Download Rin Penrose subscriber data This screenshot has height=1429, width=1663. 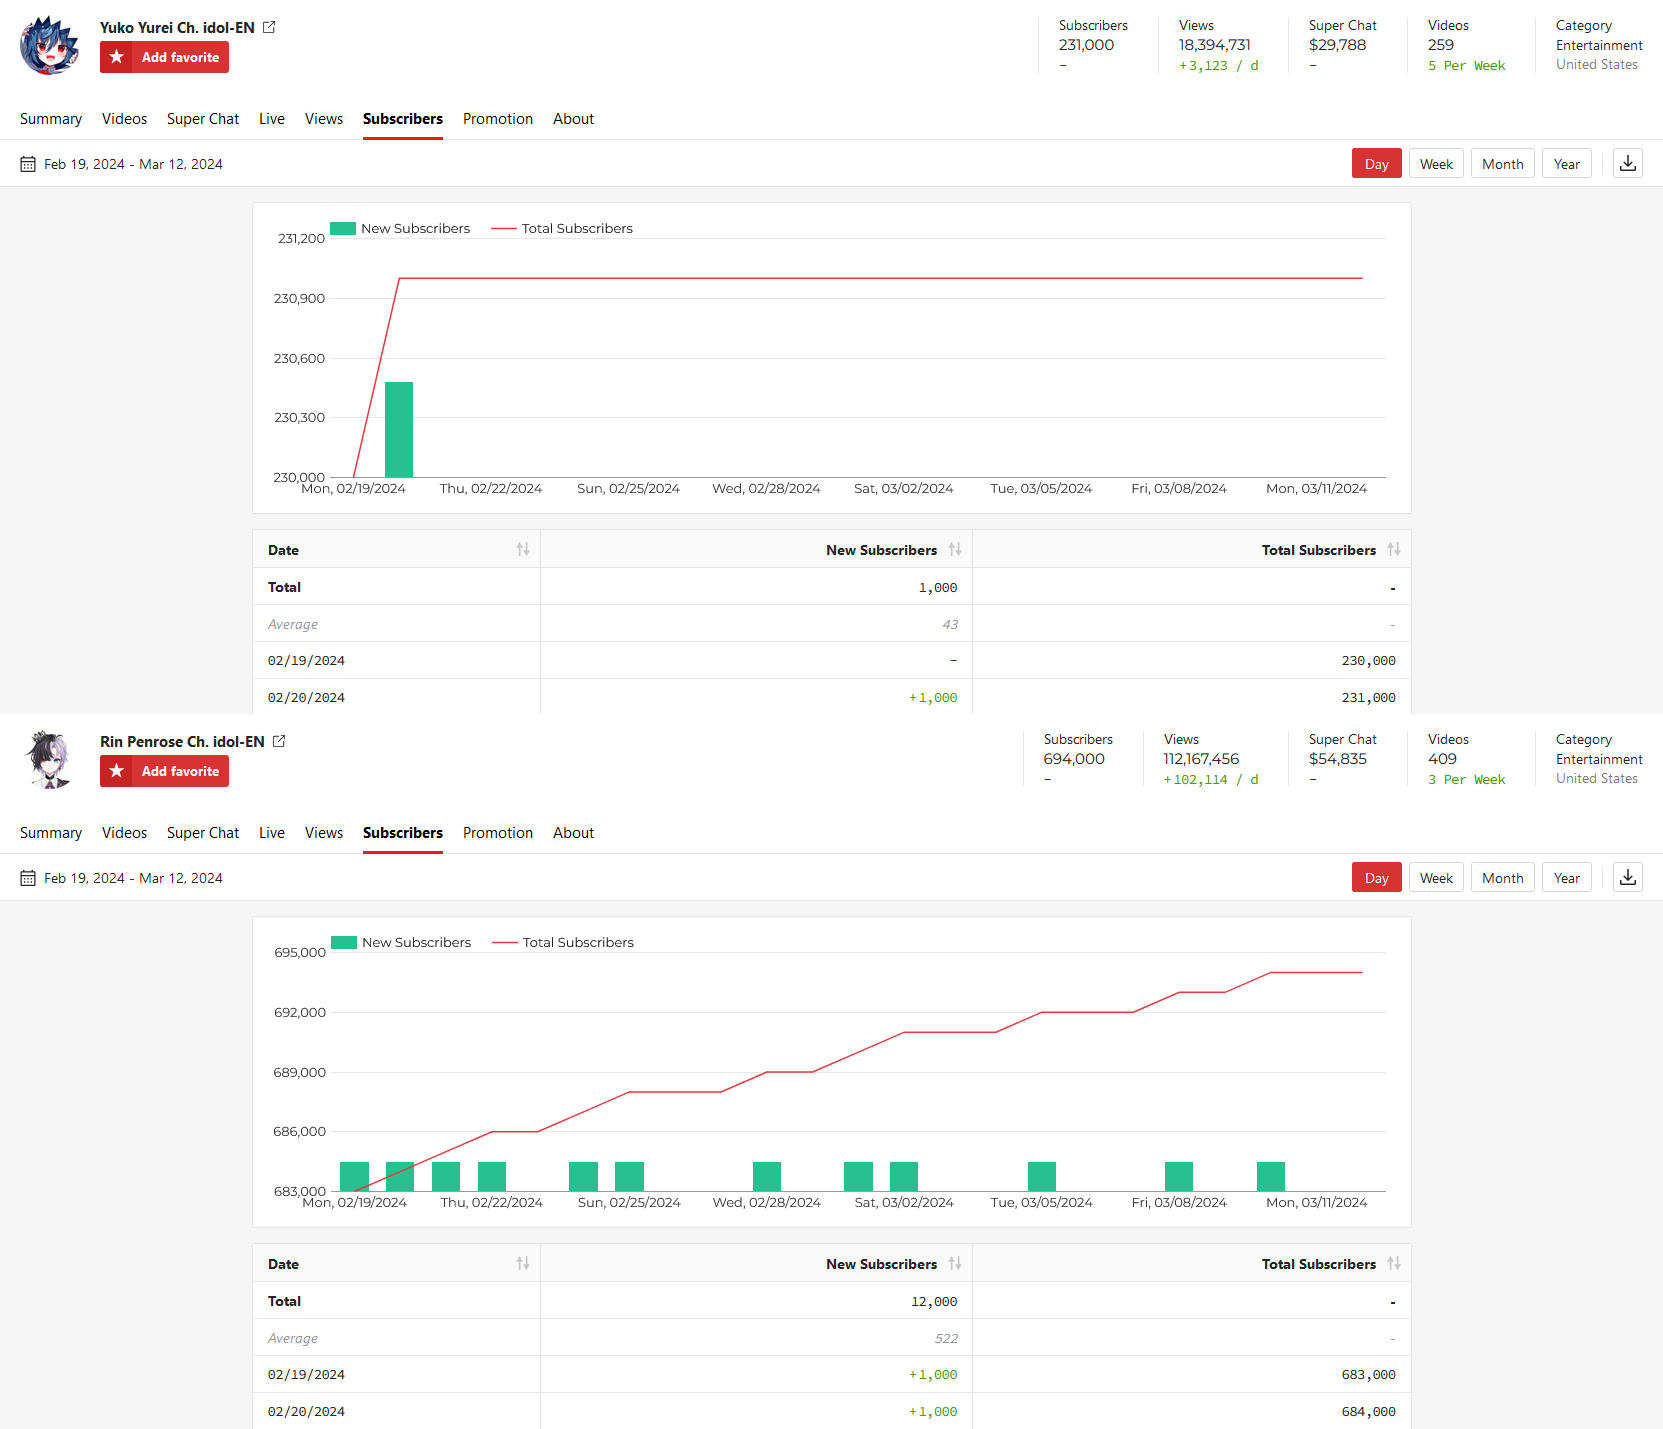coord(1627,878)
